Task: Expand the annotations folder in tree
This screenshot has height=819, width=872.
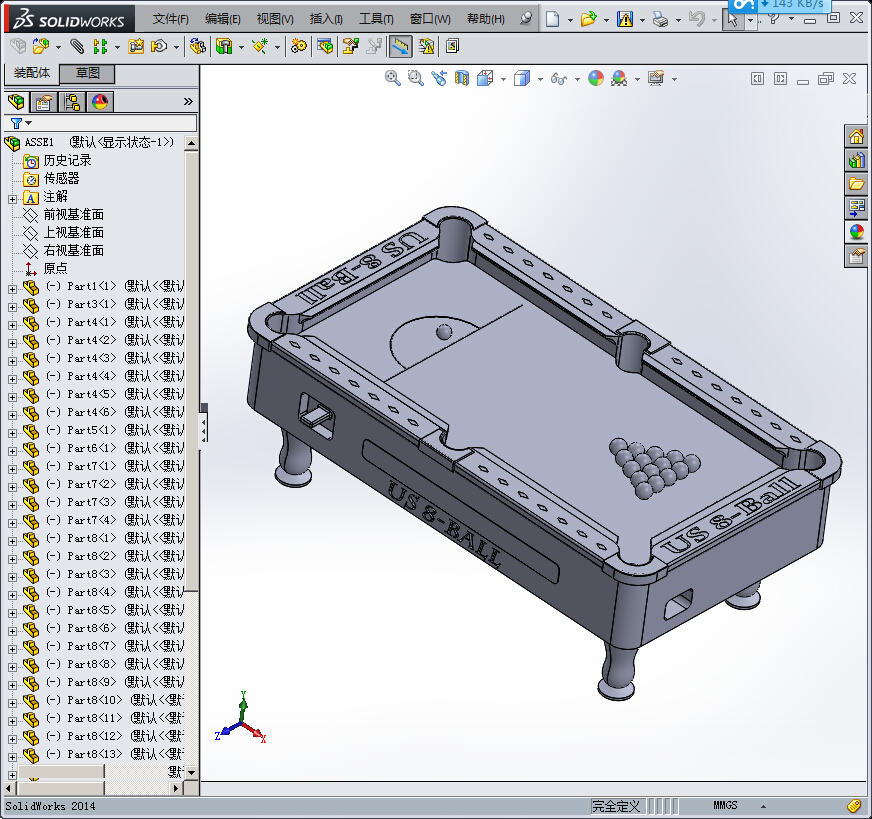Action: coord(12,198)
